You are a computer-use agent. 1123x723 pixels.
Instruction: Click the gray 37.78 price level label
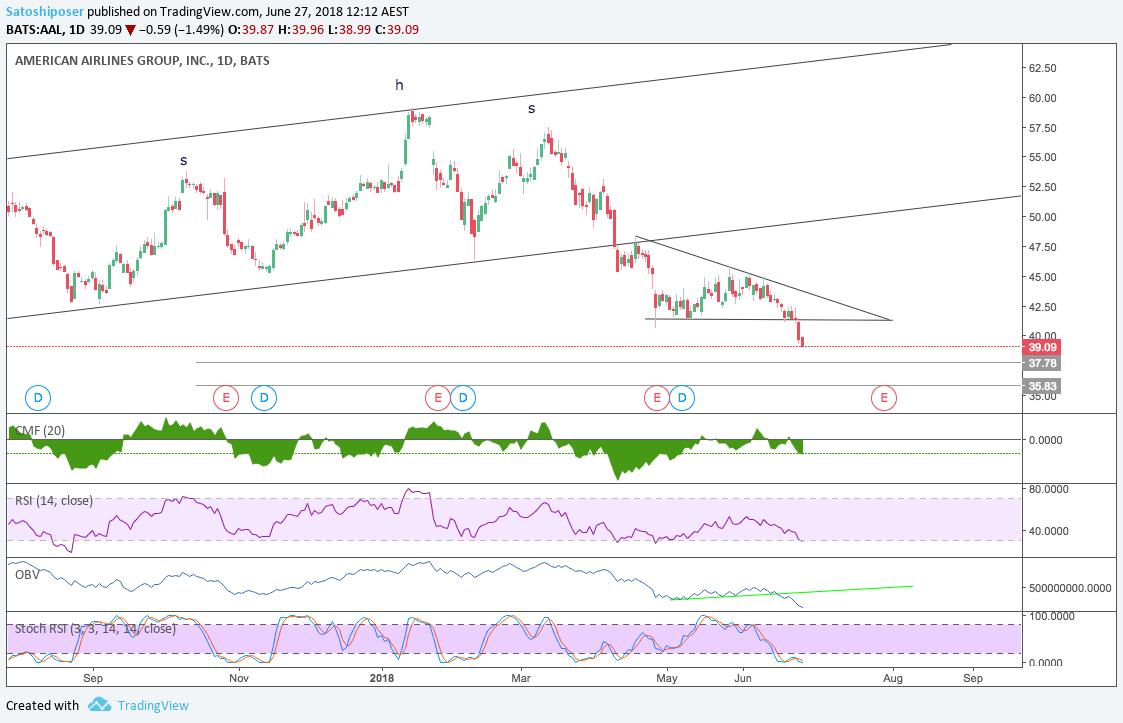(1042, 363)
